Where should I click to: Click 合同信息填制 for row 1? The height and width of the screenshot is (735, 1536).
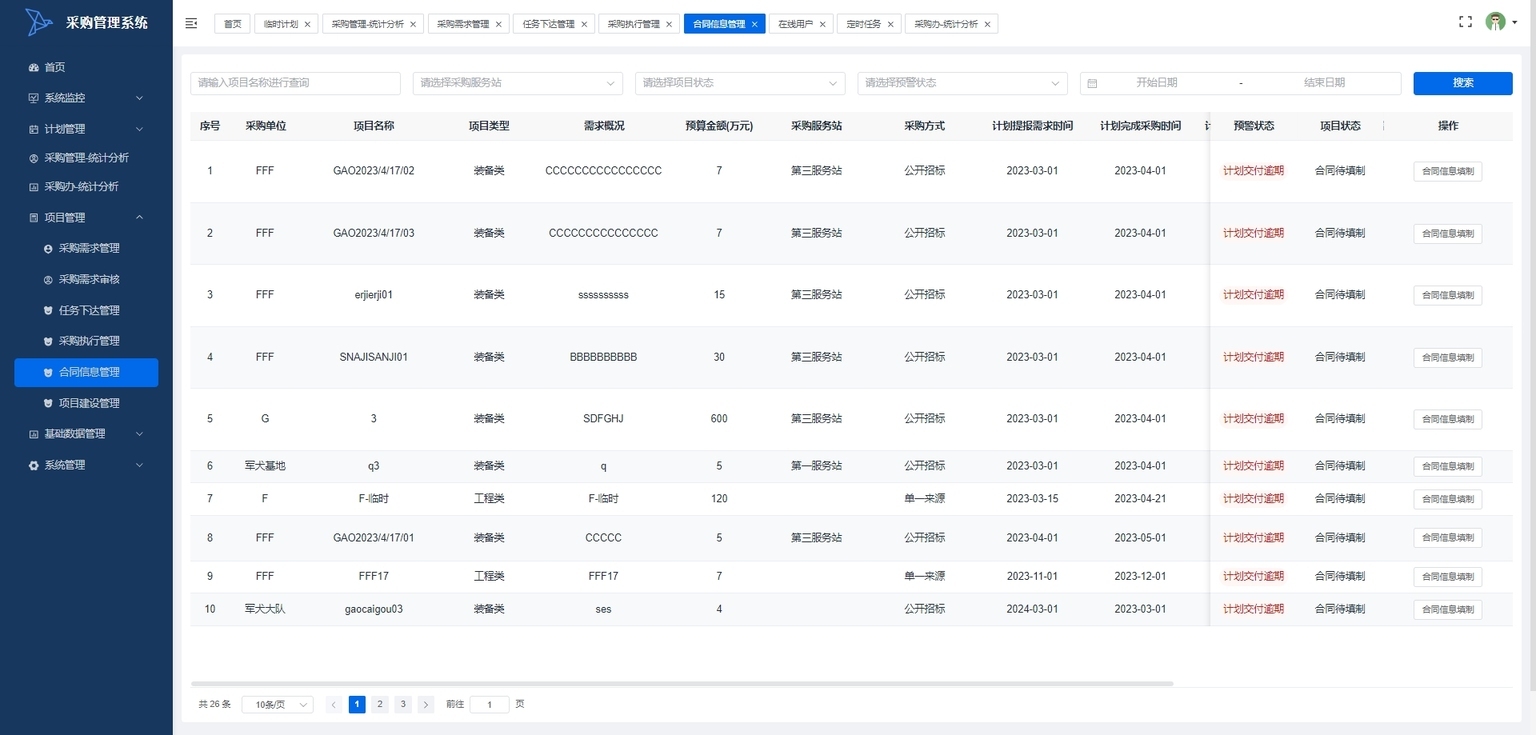(1447, 171)
